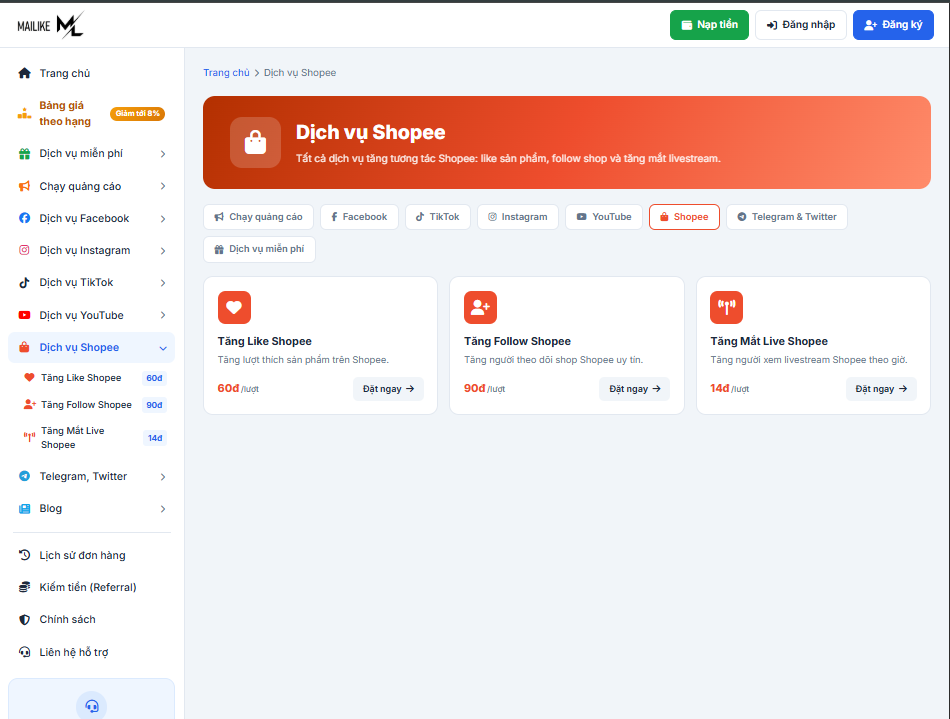Click the order history clock icon
Screen dimensions: 950x719
(x=24, y=555)
